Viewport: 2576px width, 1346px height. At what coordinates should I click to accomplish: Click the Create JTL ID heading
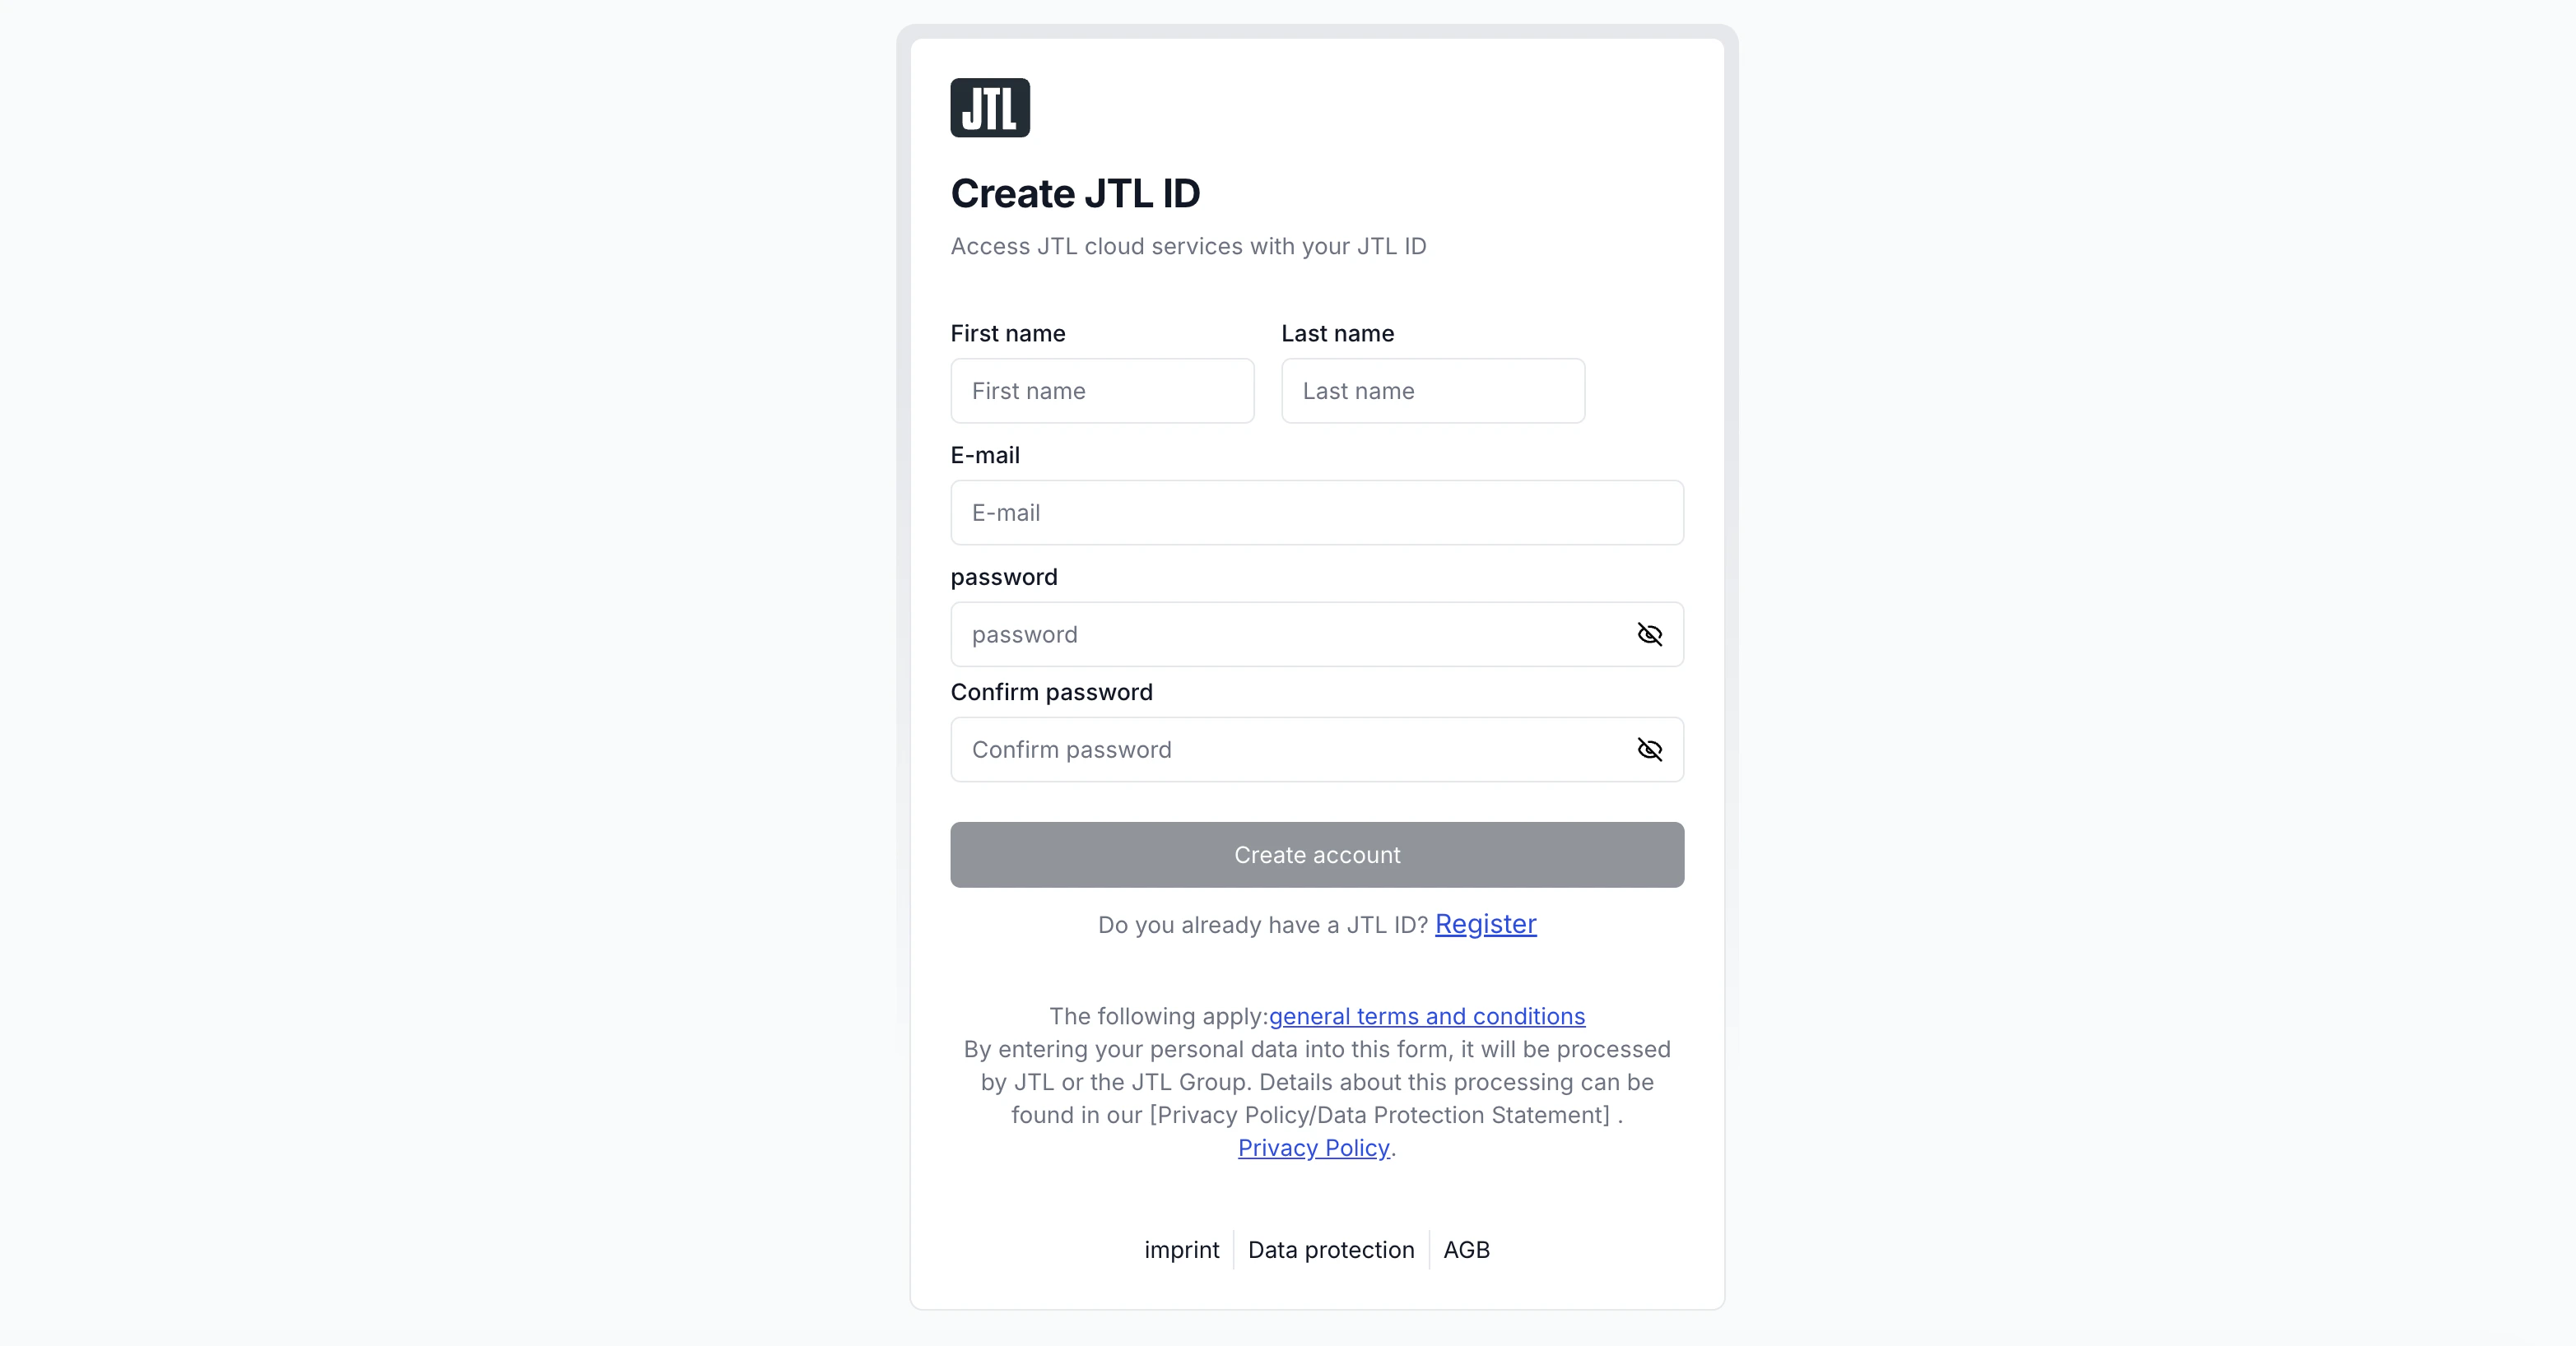coord(1075,192)
